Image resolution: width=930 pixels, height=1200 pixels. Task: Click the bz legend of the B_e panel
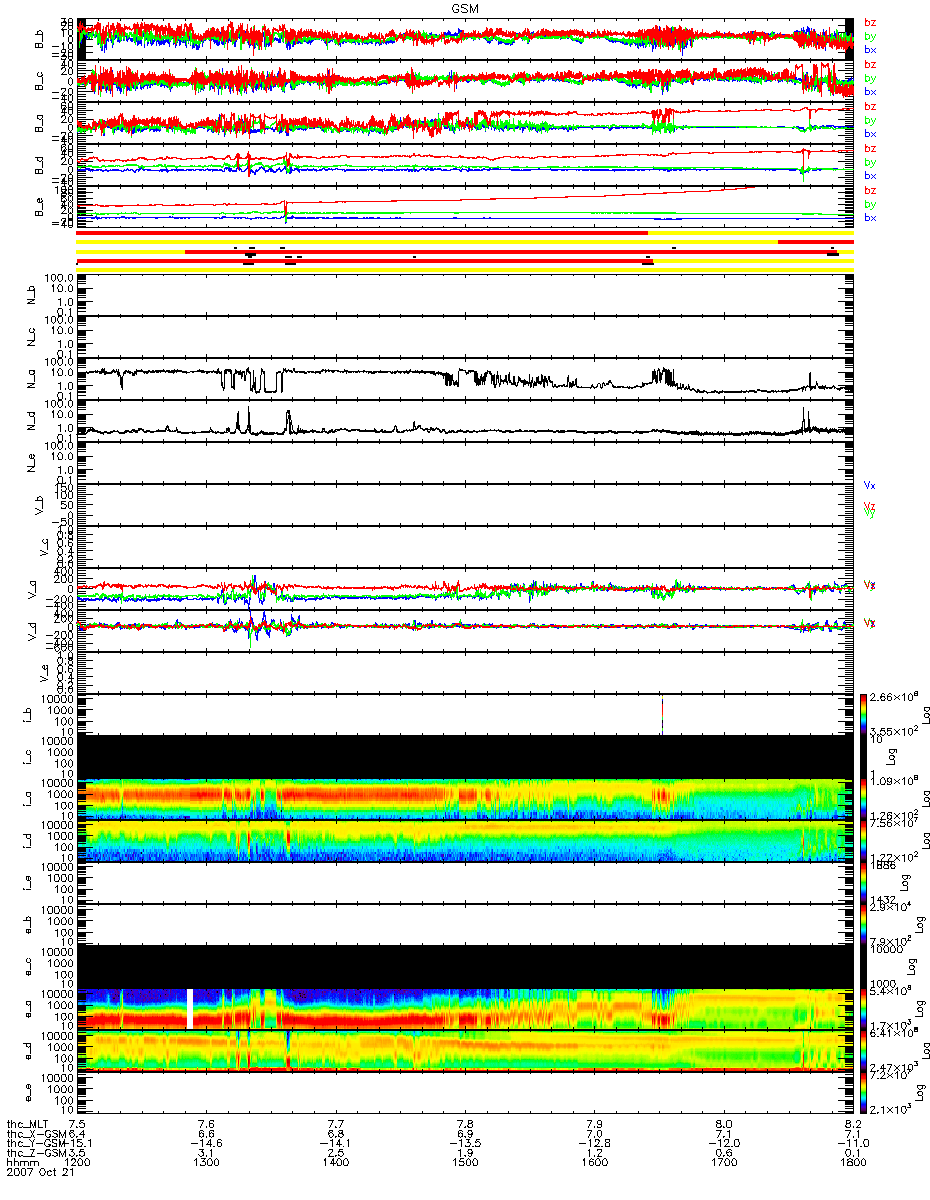pyautogui.click(x=870, y=190)
